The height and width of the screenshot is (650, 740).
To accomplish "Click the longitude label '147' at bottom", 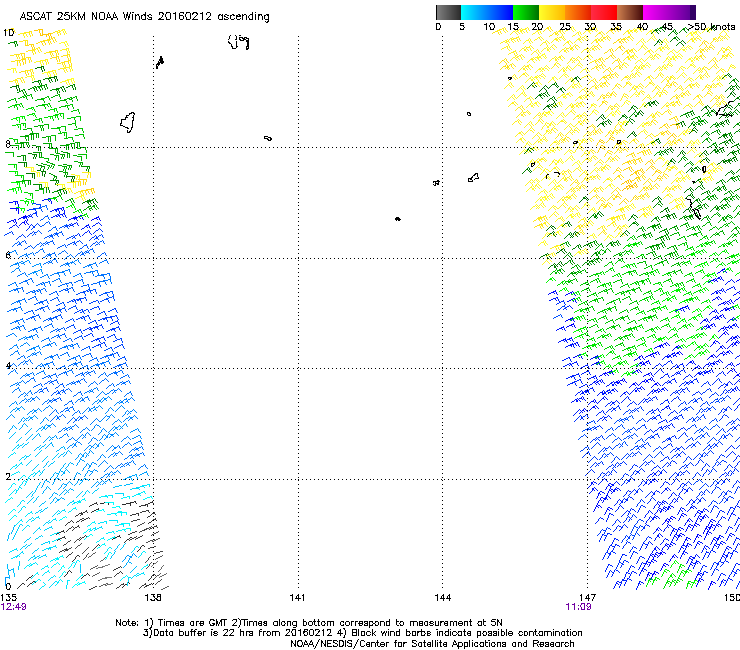I will pyautogui.click(x=587, y=598).
